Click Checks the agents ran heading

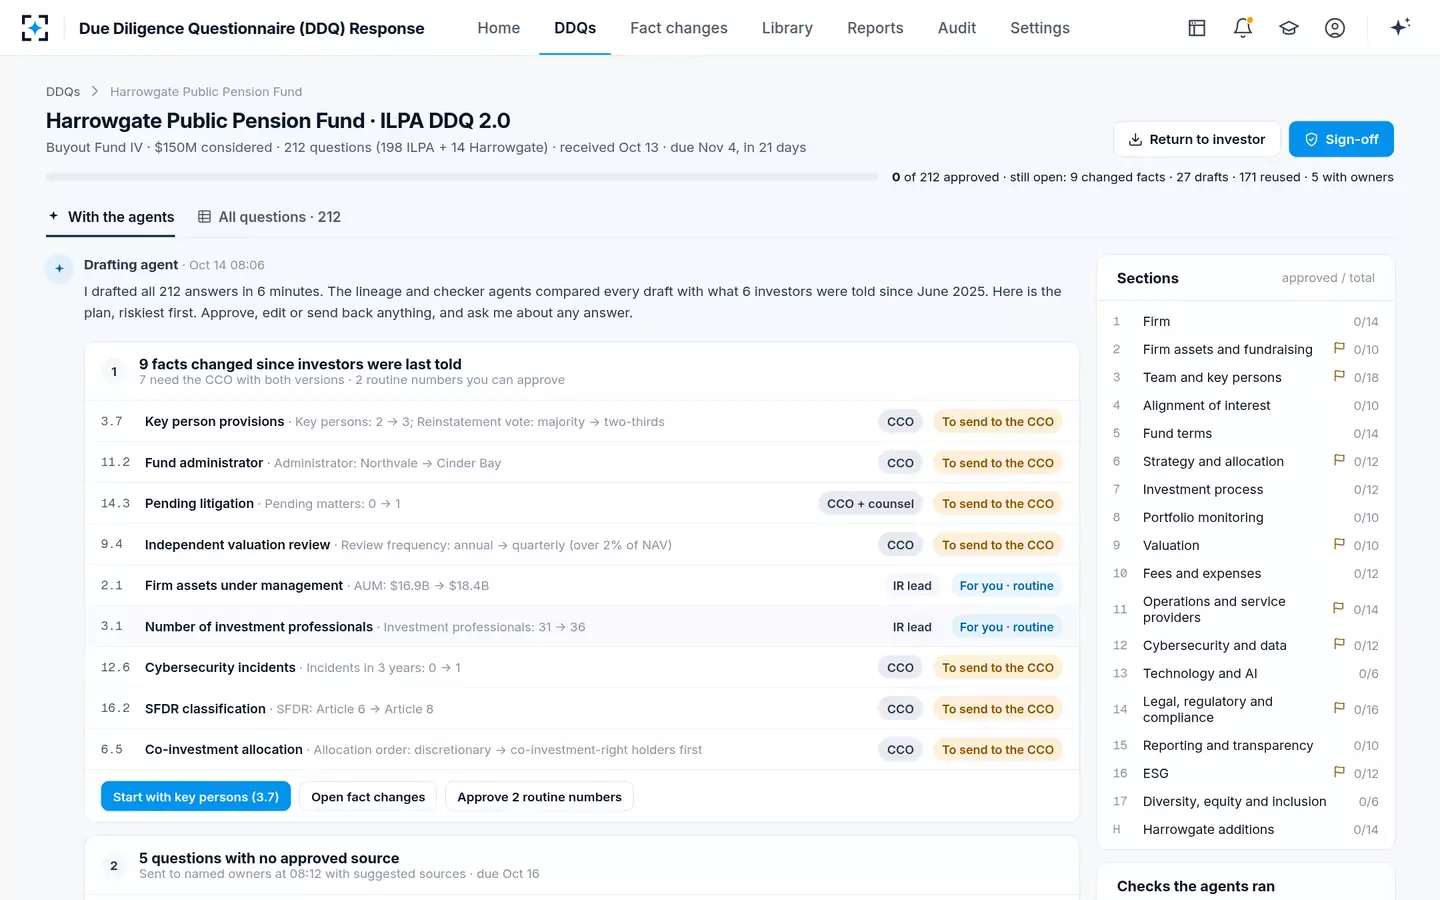pyautogui.click(x=1196, y=886)
